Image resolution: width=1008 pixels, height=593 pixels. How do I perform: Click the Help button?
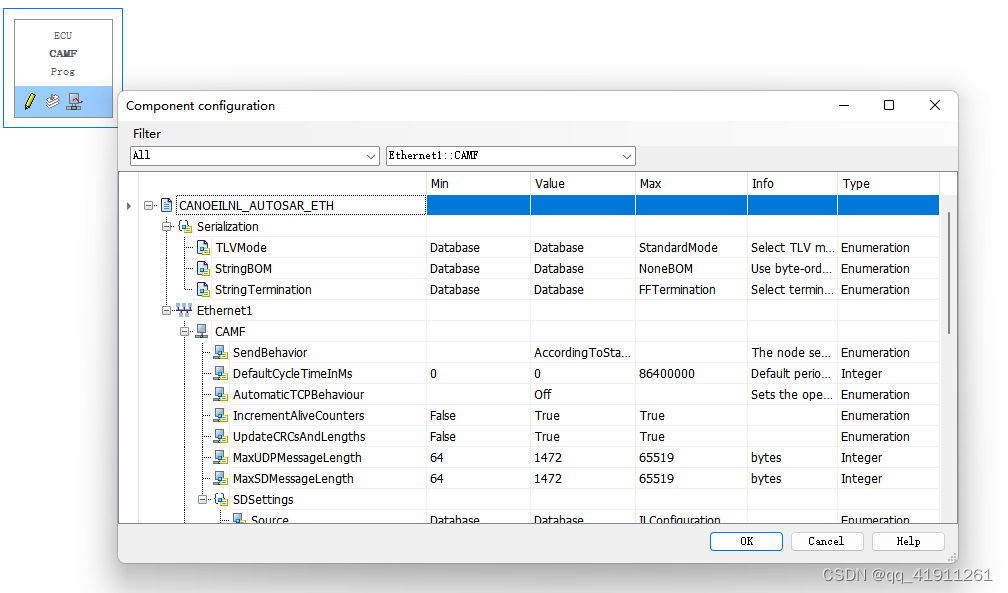(x=908, y=542)
